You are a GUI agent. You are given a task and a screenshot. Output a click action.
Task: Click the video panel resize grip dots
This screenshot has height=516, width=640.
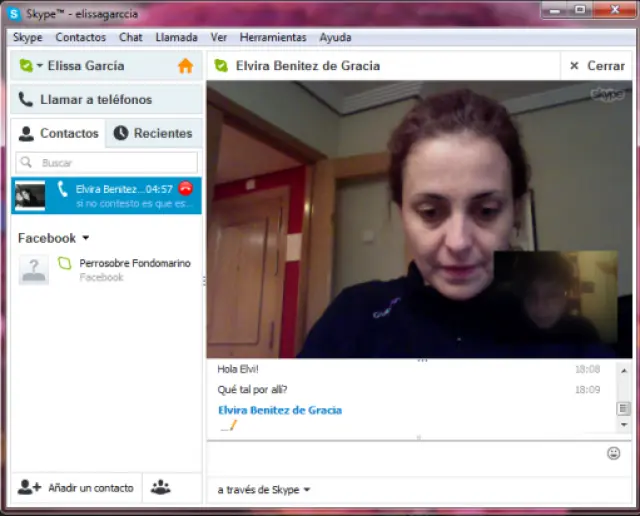pos(422,360)
